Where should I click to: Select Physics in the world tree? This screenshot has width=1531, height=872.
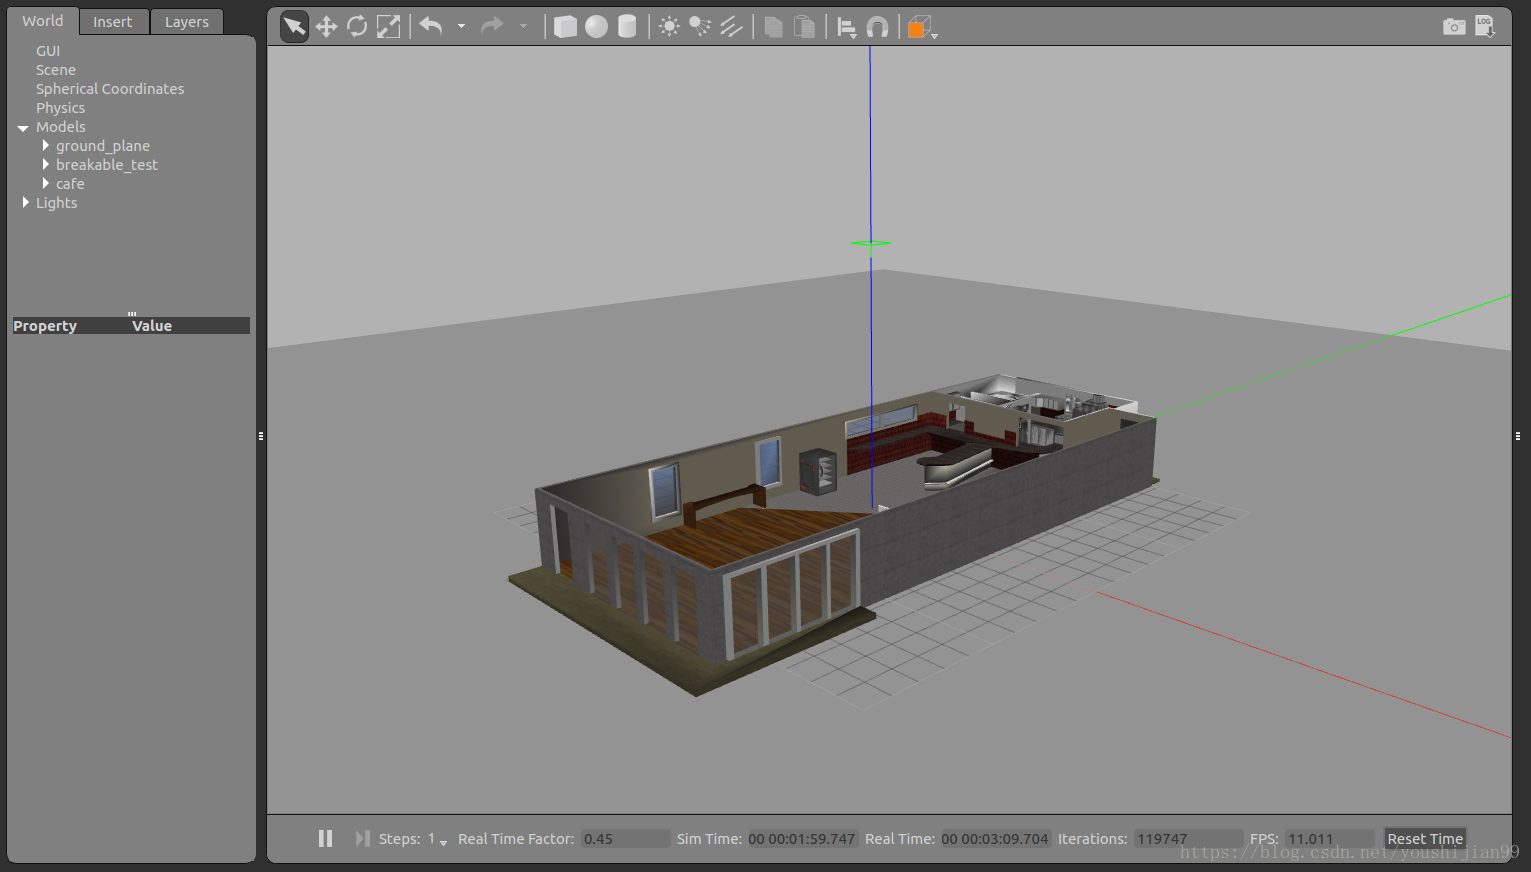coord(60,108)
